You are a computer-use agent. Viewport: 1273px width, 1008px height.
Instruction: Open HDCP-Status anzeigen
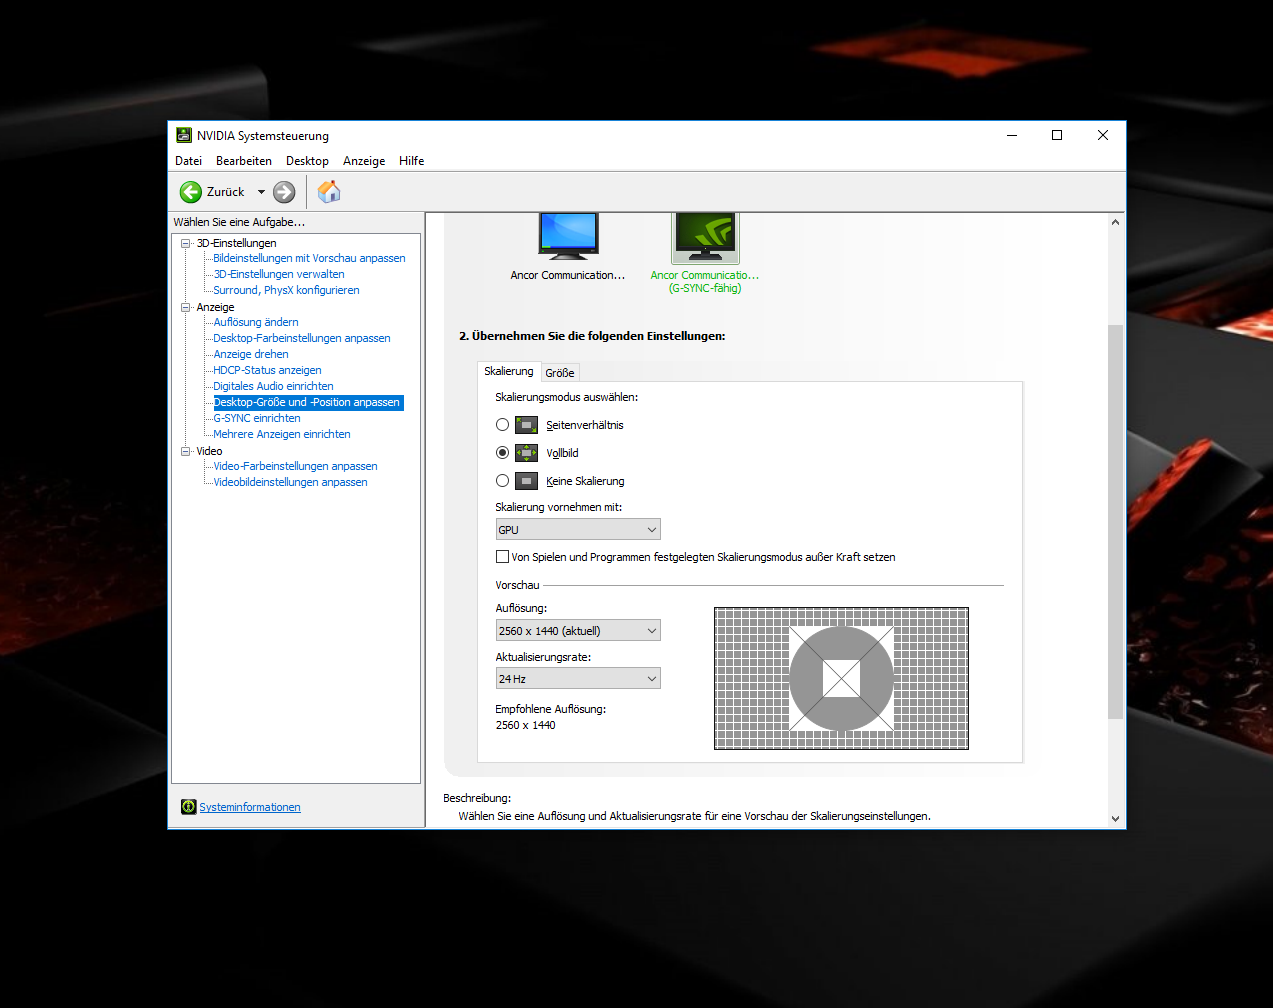point(267,370)
